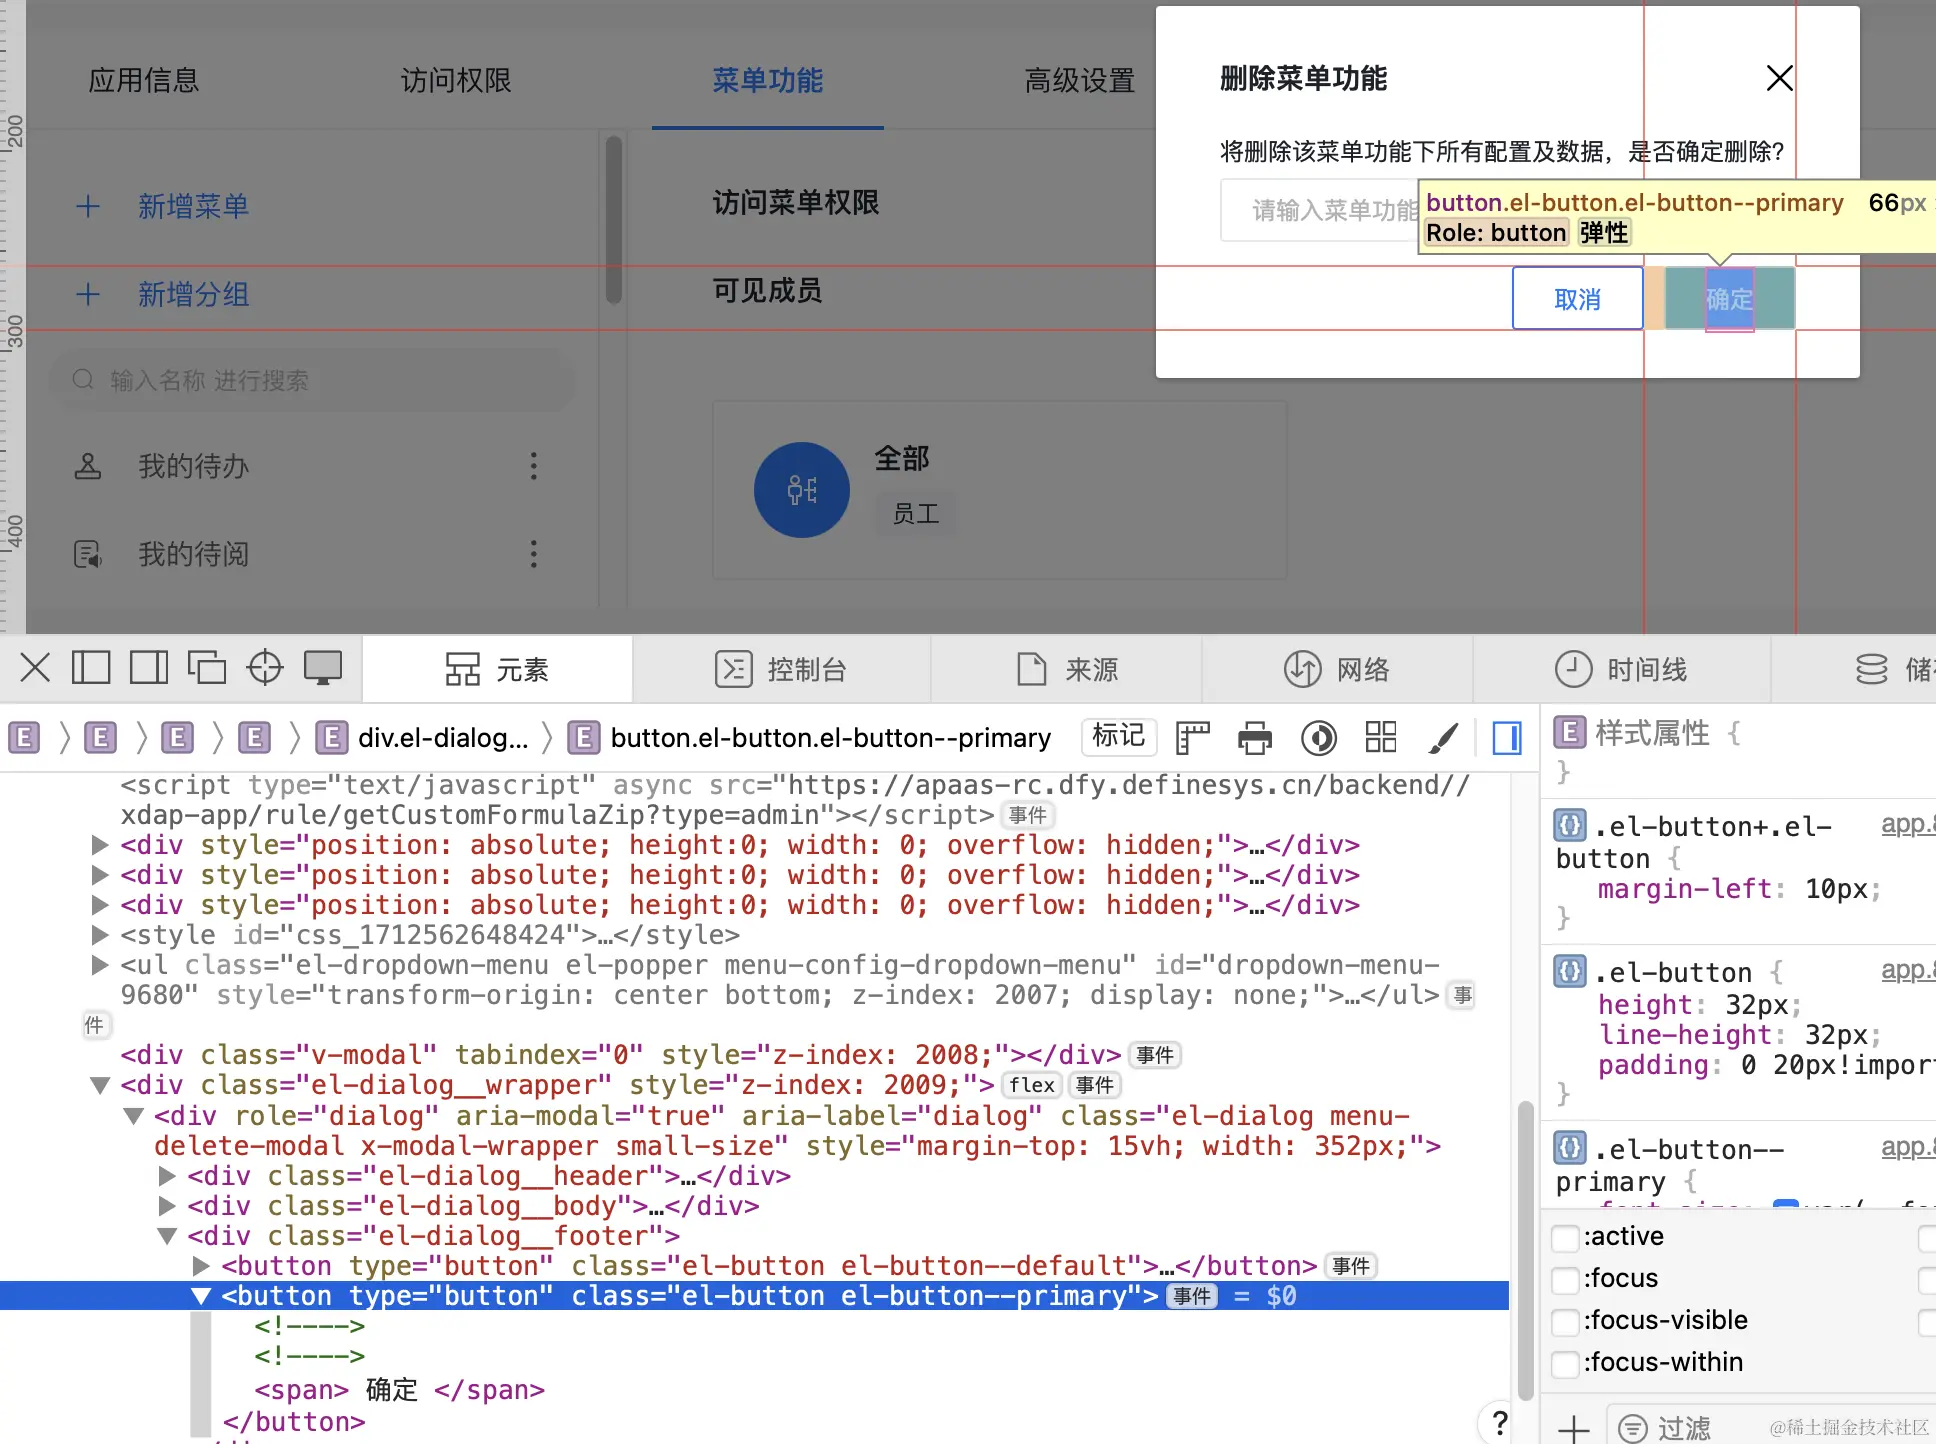Click the print styles printer icon
1936x1444 pixels.
click(1255, 739)
